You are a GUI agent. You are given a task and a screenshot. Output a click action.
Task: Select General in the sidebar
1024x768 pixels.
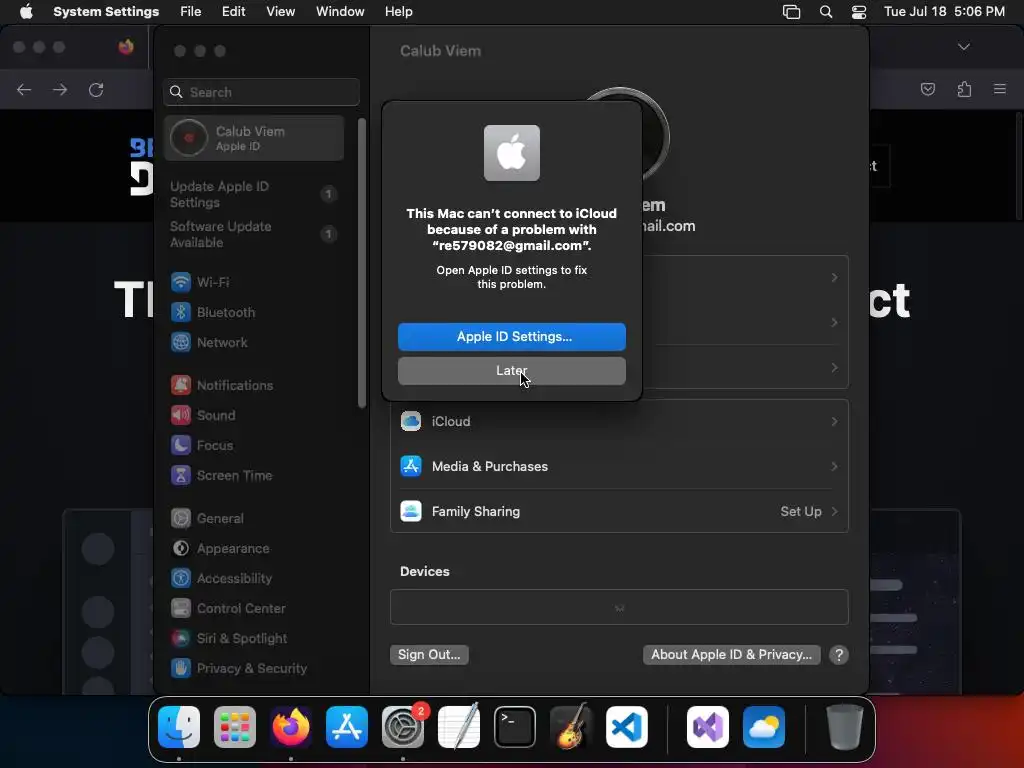pos(254,519)
